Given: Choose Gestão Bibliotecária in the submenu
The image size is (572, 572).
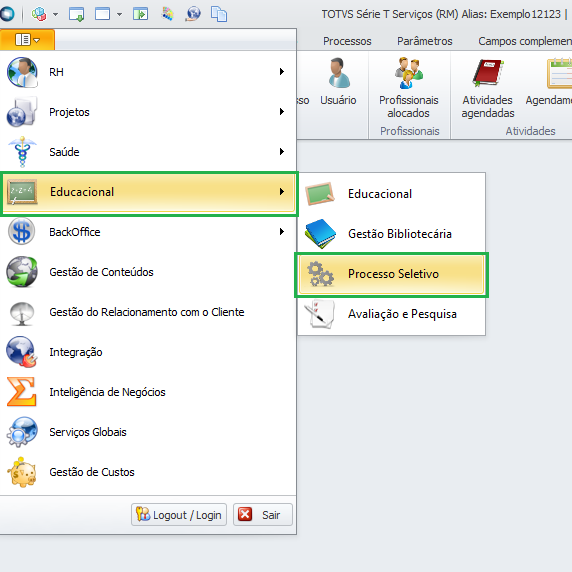Looking at the screenshot, I should (x=391, y=233).
